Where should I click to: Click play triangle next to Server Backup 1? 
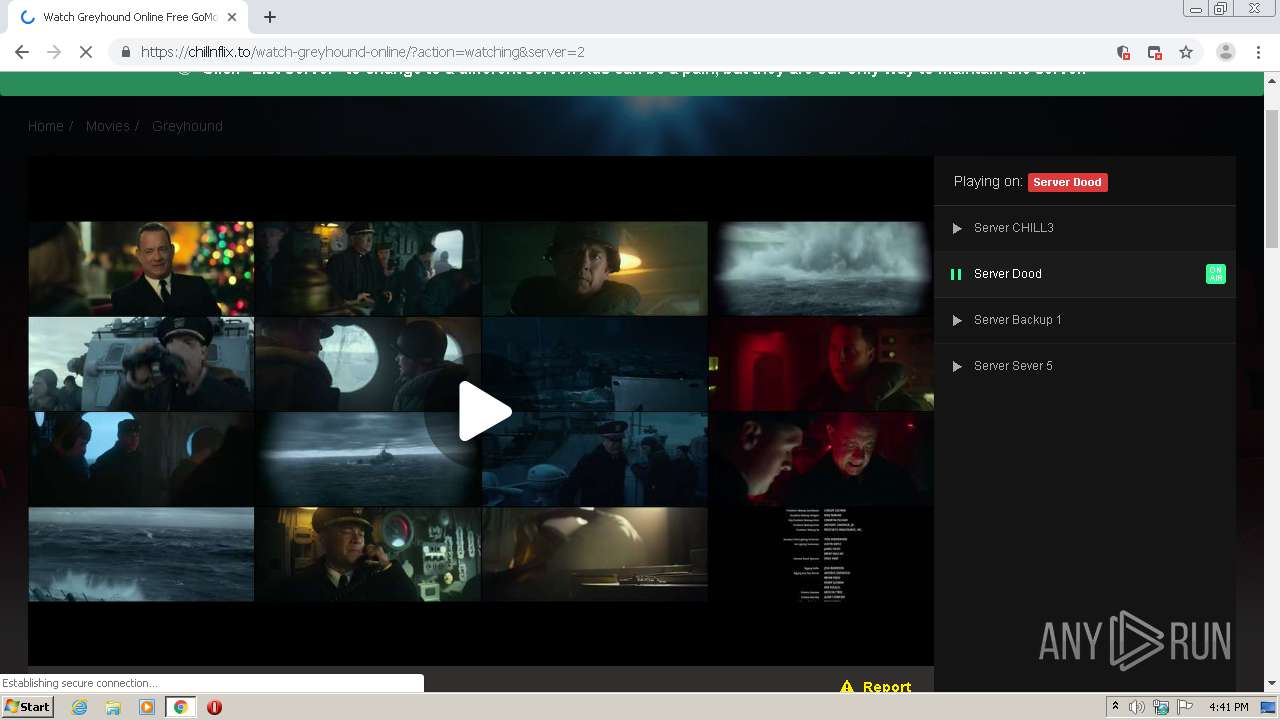pos(957,320)
